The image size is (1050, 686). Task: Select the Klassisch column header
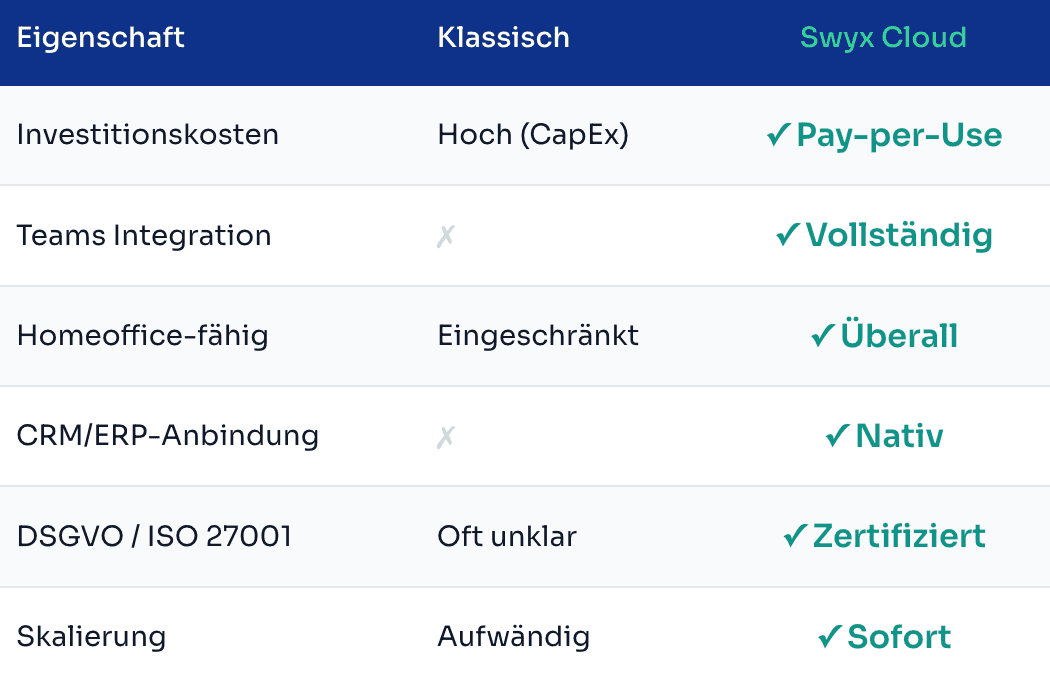tap(503, 38)
